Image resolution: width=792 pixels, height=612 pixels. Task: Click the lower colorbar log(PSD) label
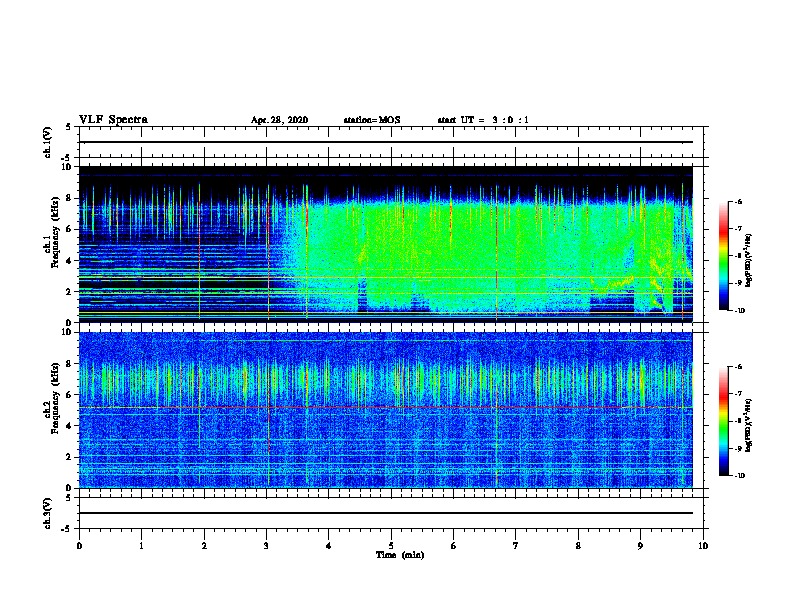point(748,425)
